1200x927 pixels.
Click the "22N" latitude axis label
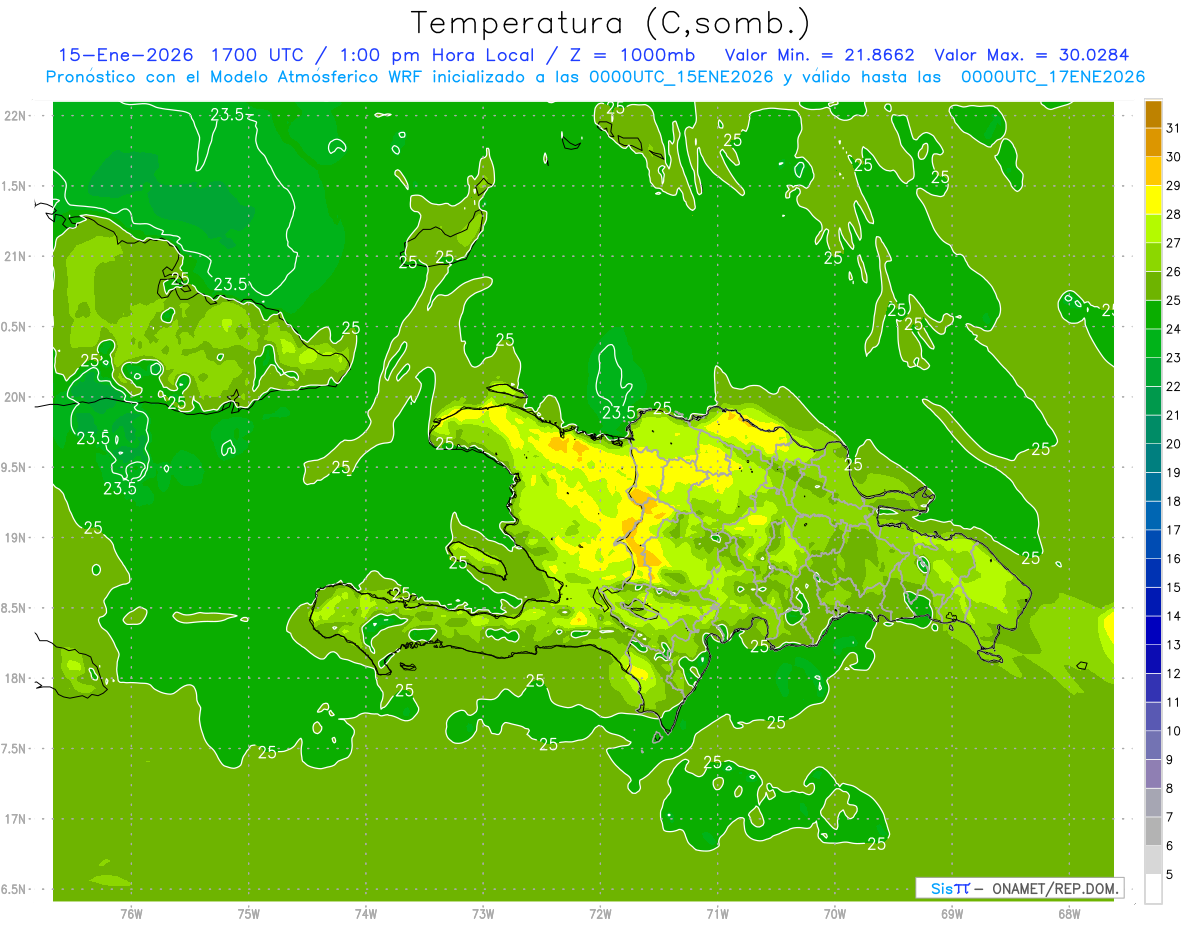(14, 115)
